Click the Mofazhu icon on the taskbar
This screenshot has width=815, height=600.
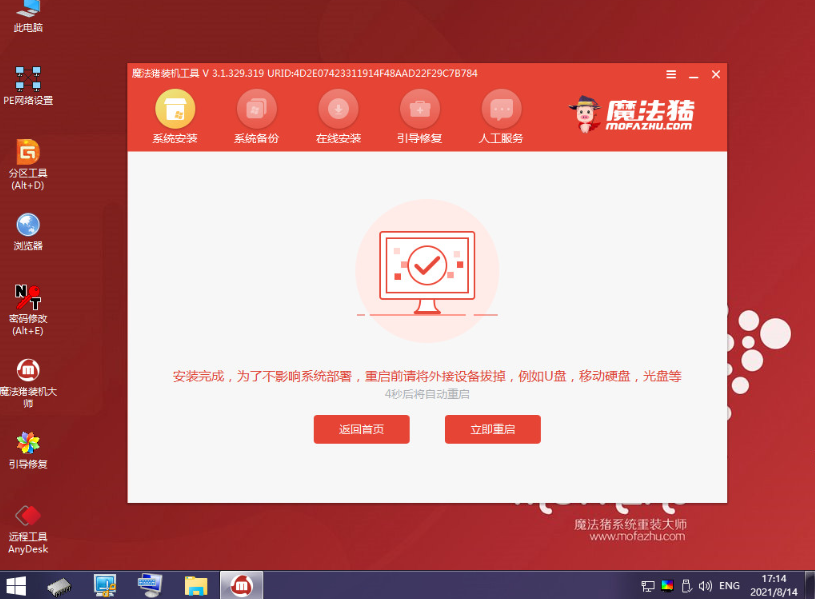pos(243,585)
